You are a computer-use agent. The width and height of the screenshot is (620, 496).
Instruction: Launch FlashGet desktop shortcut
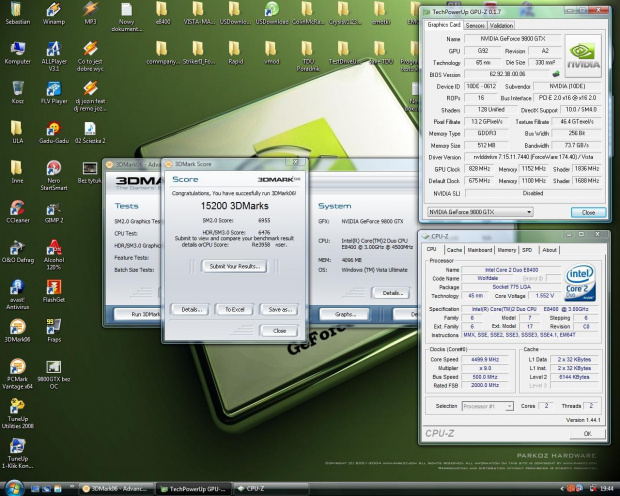[54, 291]
